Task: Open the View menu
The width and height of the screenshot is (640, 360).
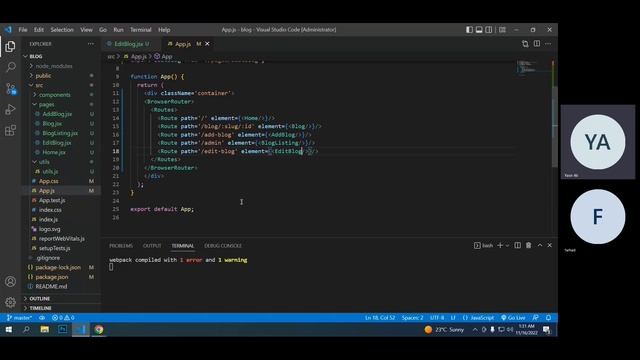Action: 86,30
